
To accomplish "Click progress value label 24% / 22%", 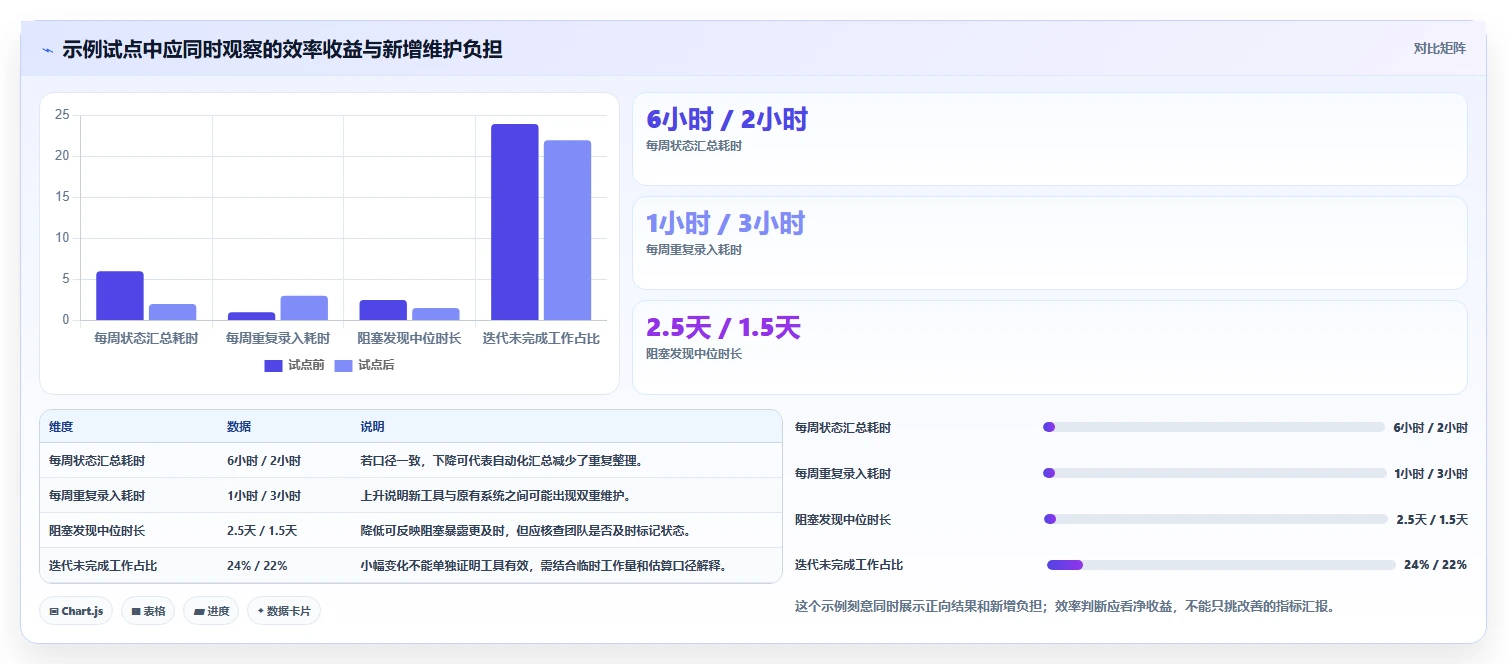I will [x=1435, y=565].
